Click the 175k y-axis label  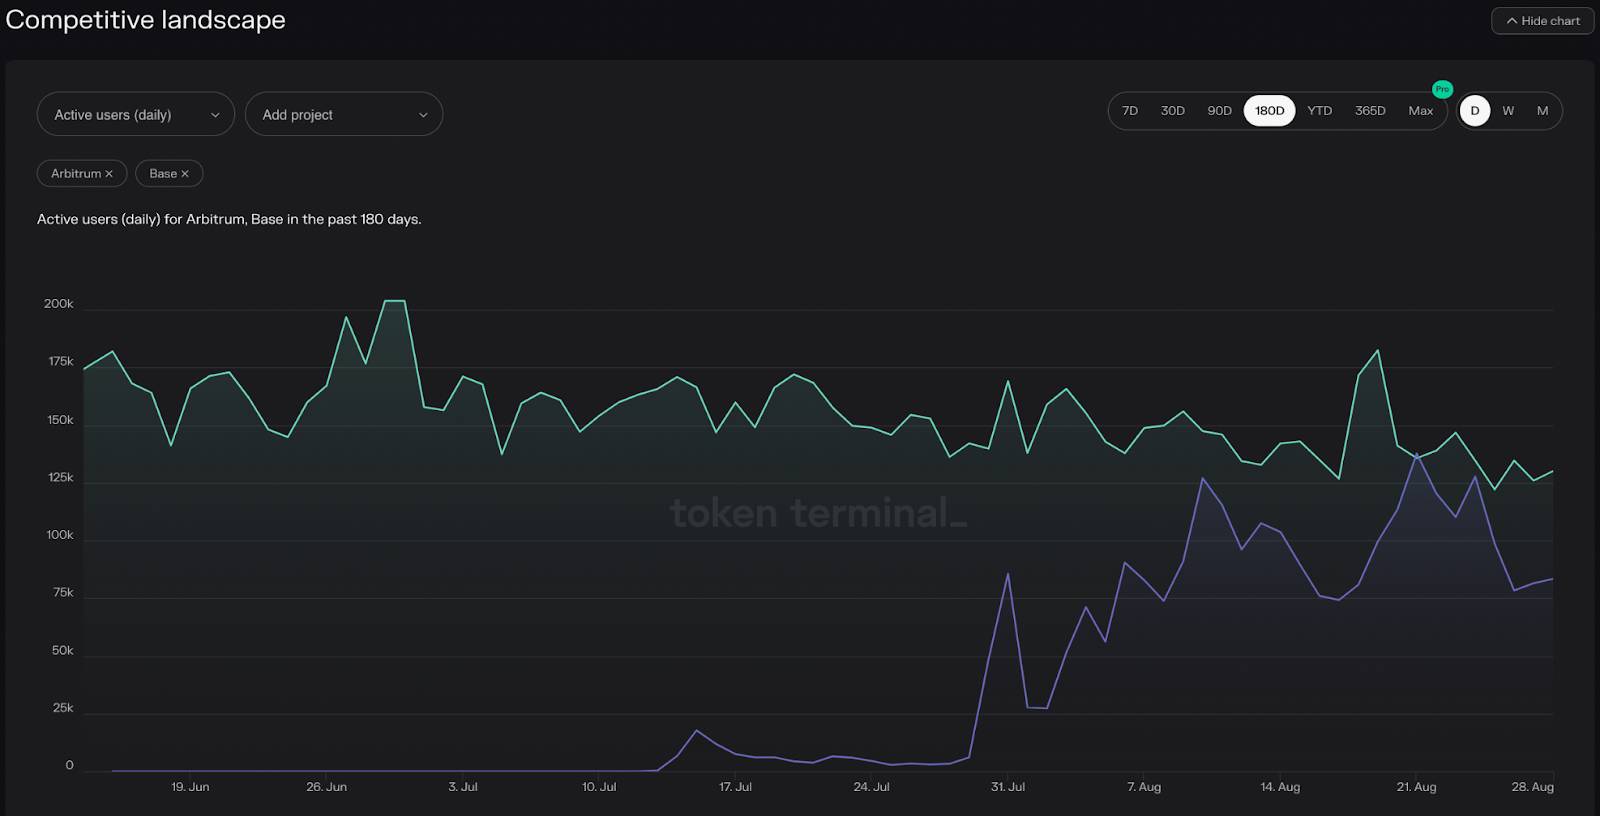[x=61, y=362]
